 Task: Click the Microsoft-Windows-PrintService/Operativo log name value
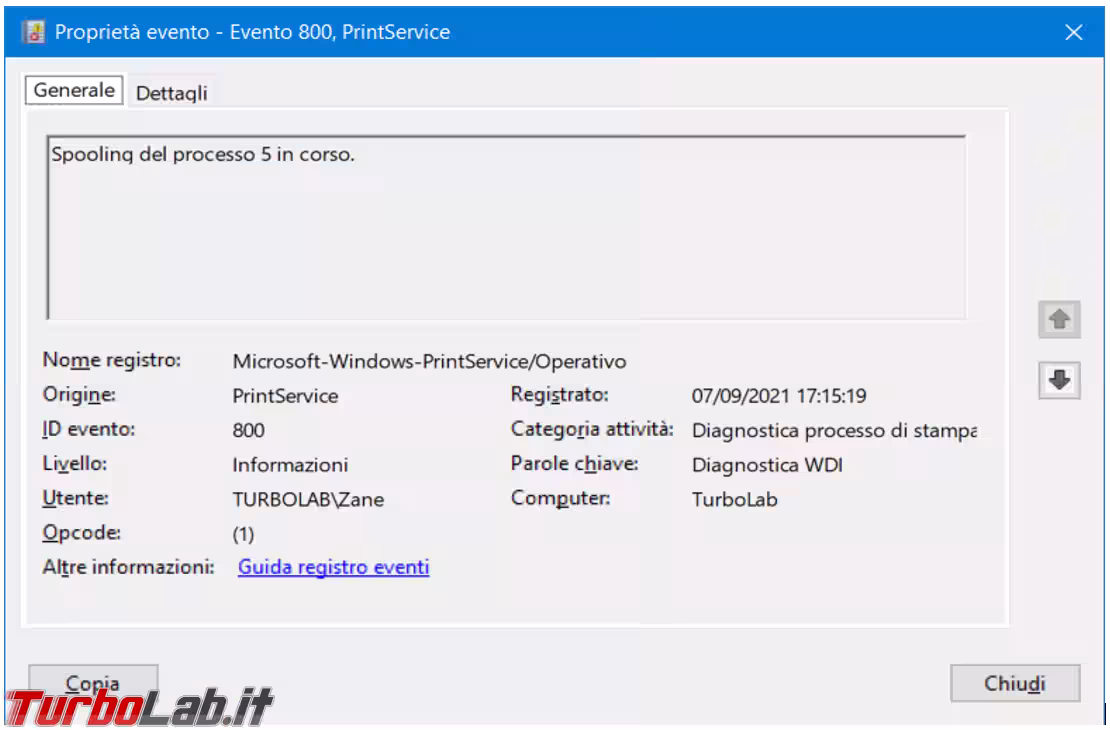pos(429,361)
